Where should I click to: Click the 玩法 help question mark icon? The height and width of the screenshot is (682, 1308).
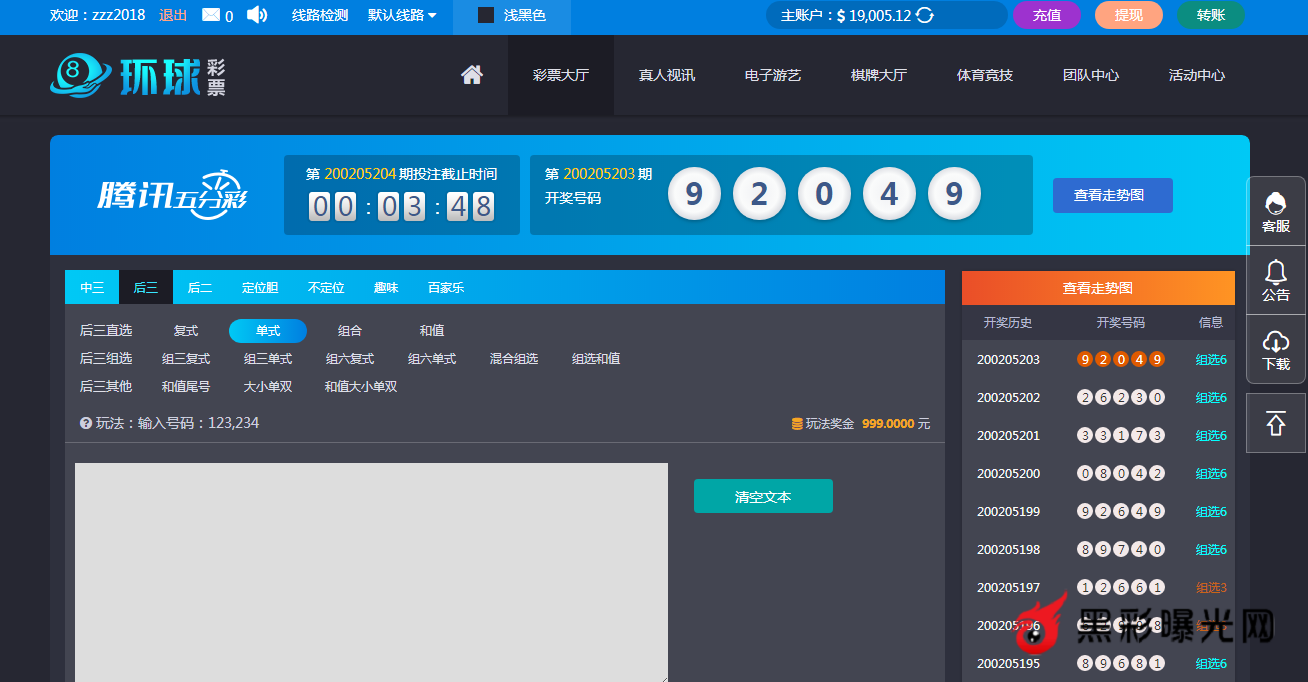[x=86, y=424]
